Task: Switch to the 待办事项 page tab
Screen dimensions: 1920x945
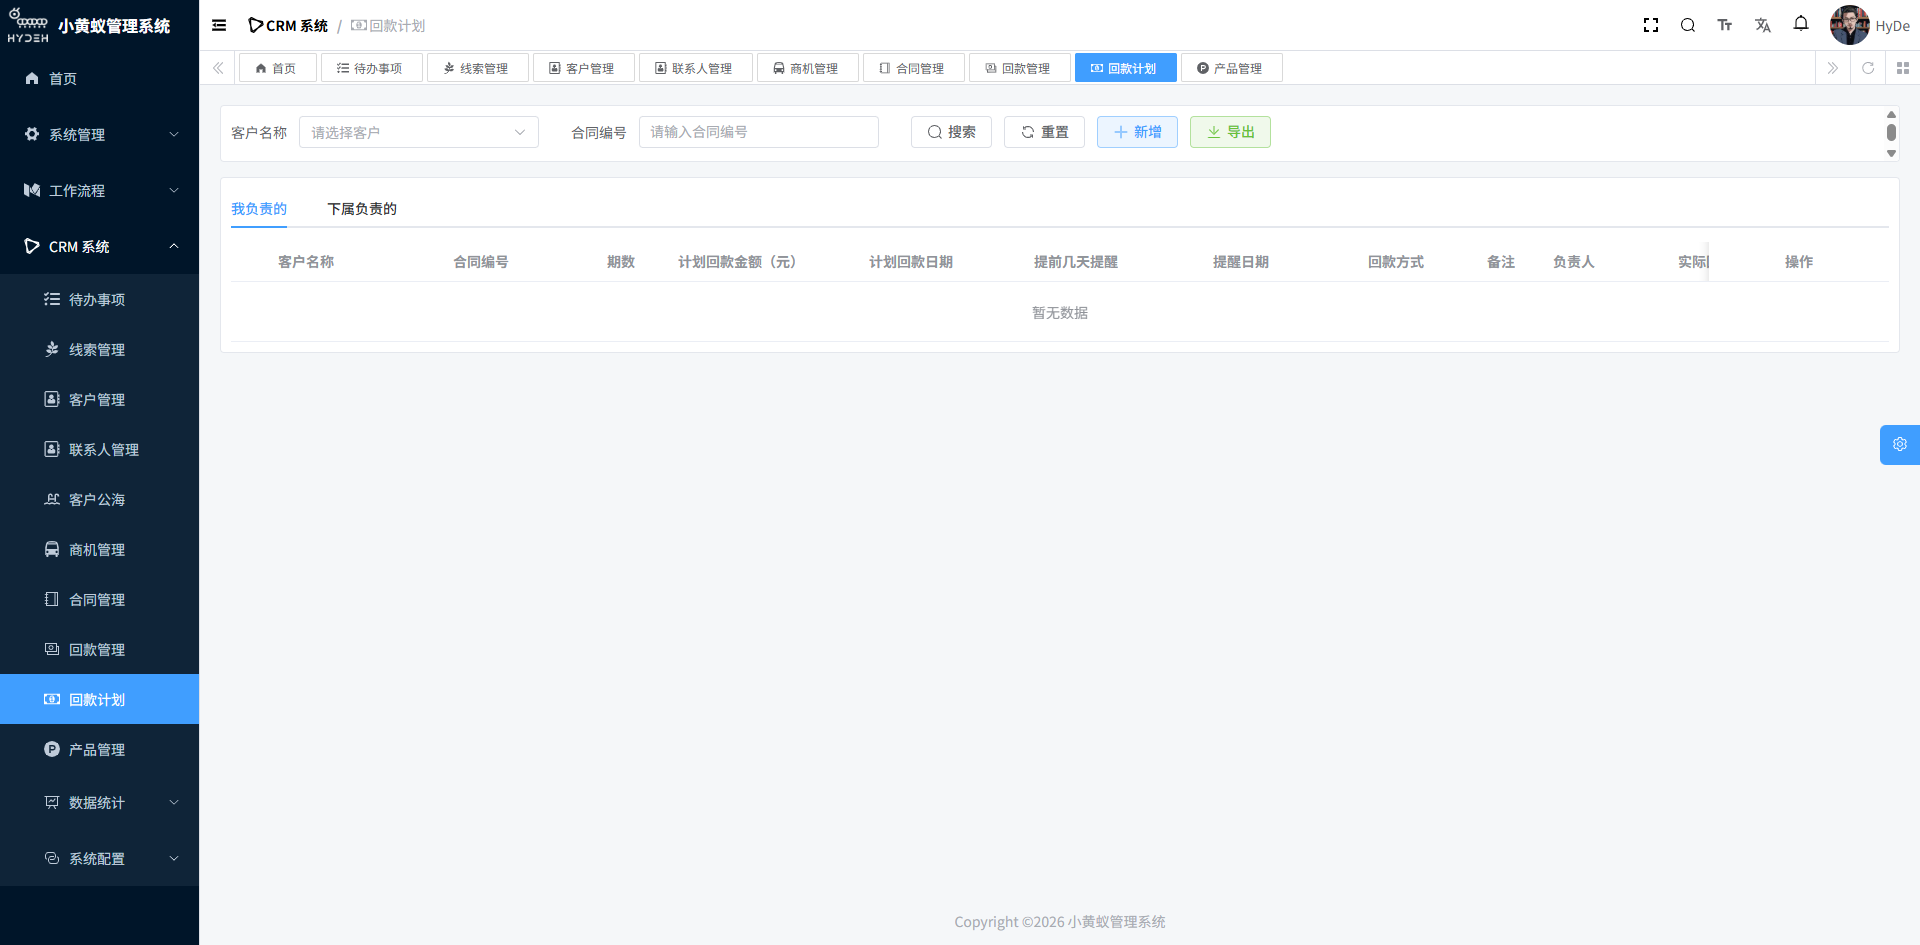Action: point(371,68)
